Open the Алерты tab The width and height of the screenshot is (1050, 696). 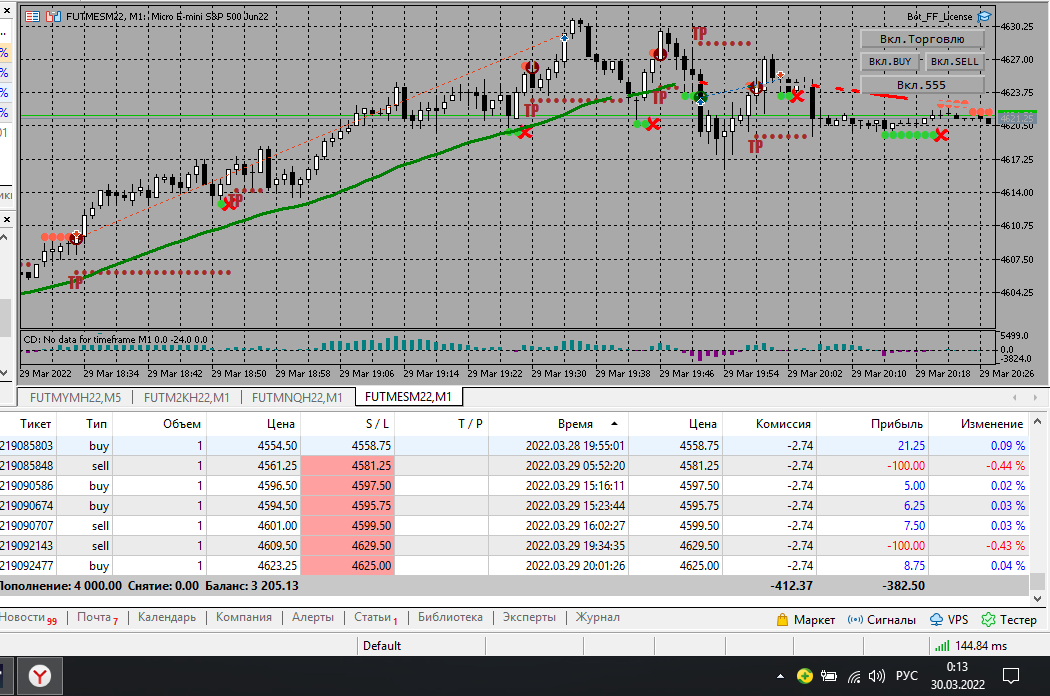313,618
